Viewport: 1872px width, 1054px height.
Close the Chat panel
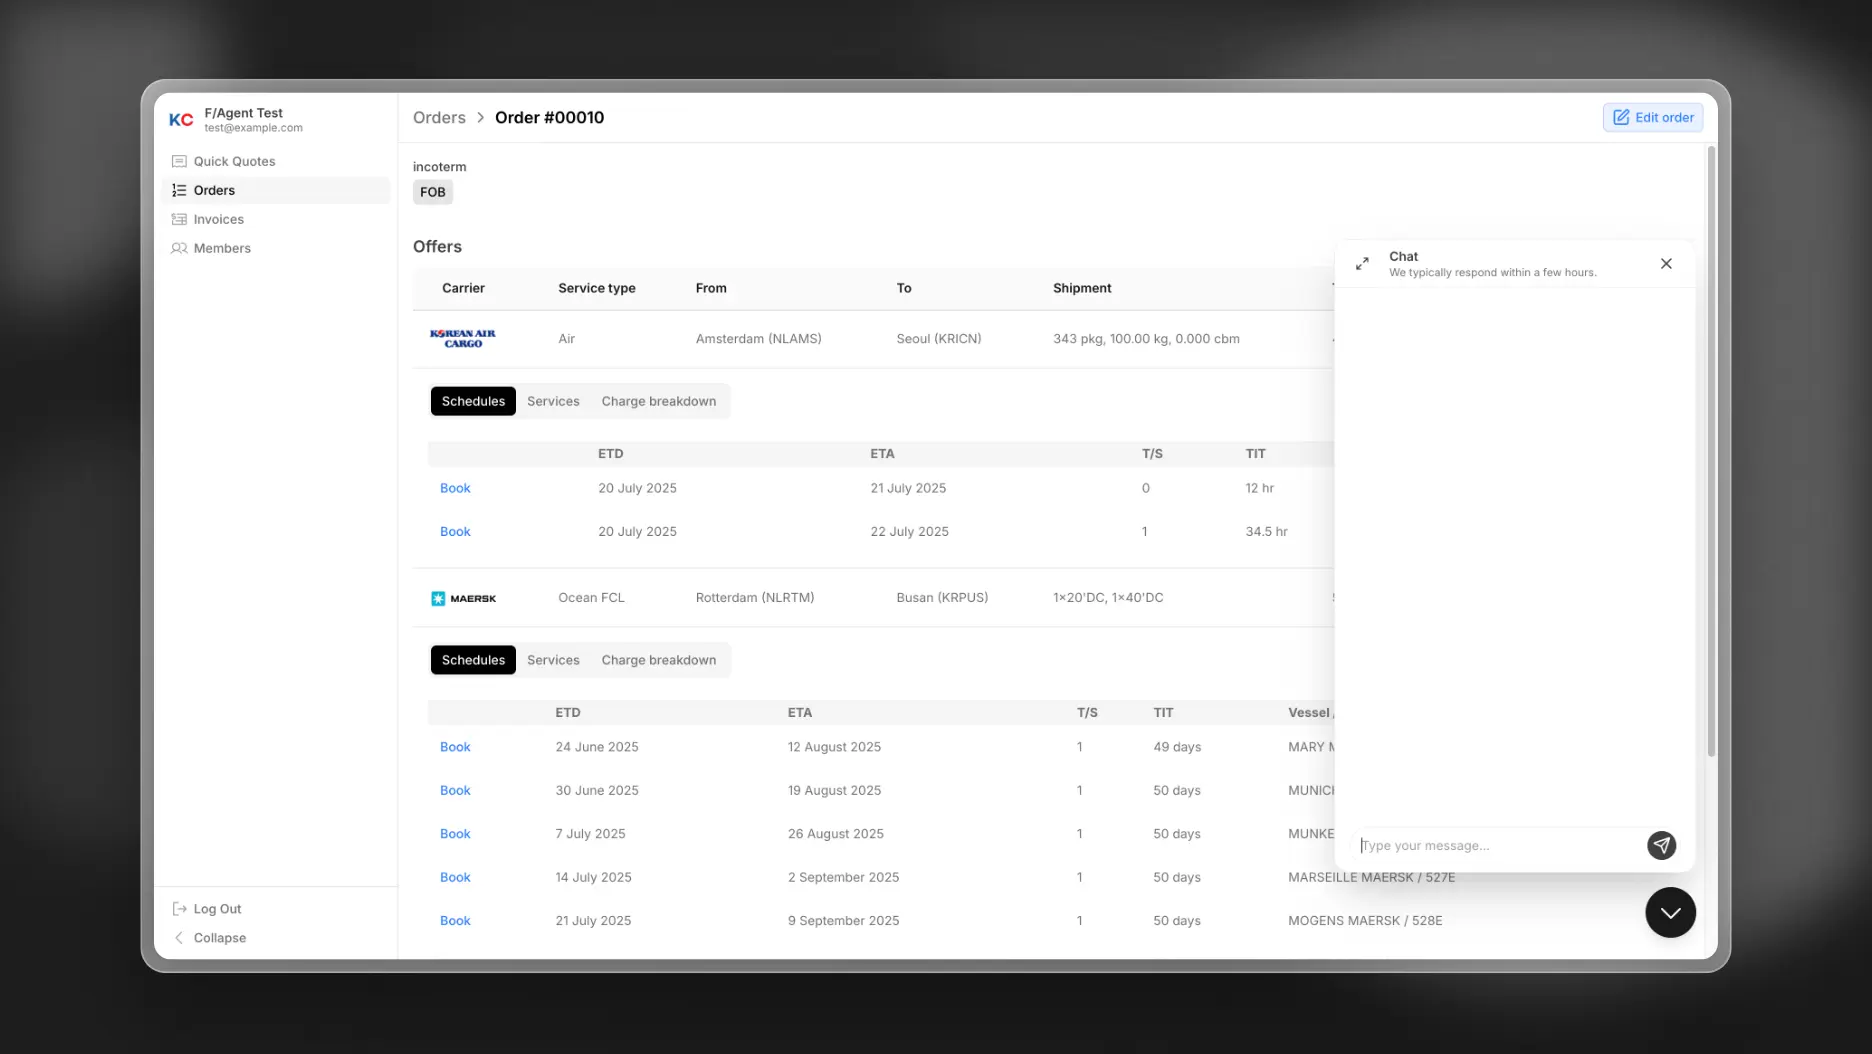(x=1666, y=263)
